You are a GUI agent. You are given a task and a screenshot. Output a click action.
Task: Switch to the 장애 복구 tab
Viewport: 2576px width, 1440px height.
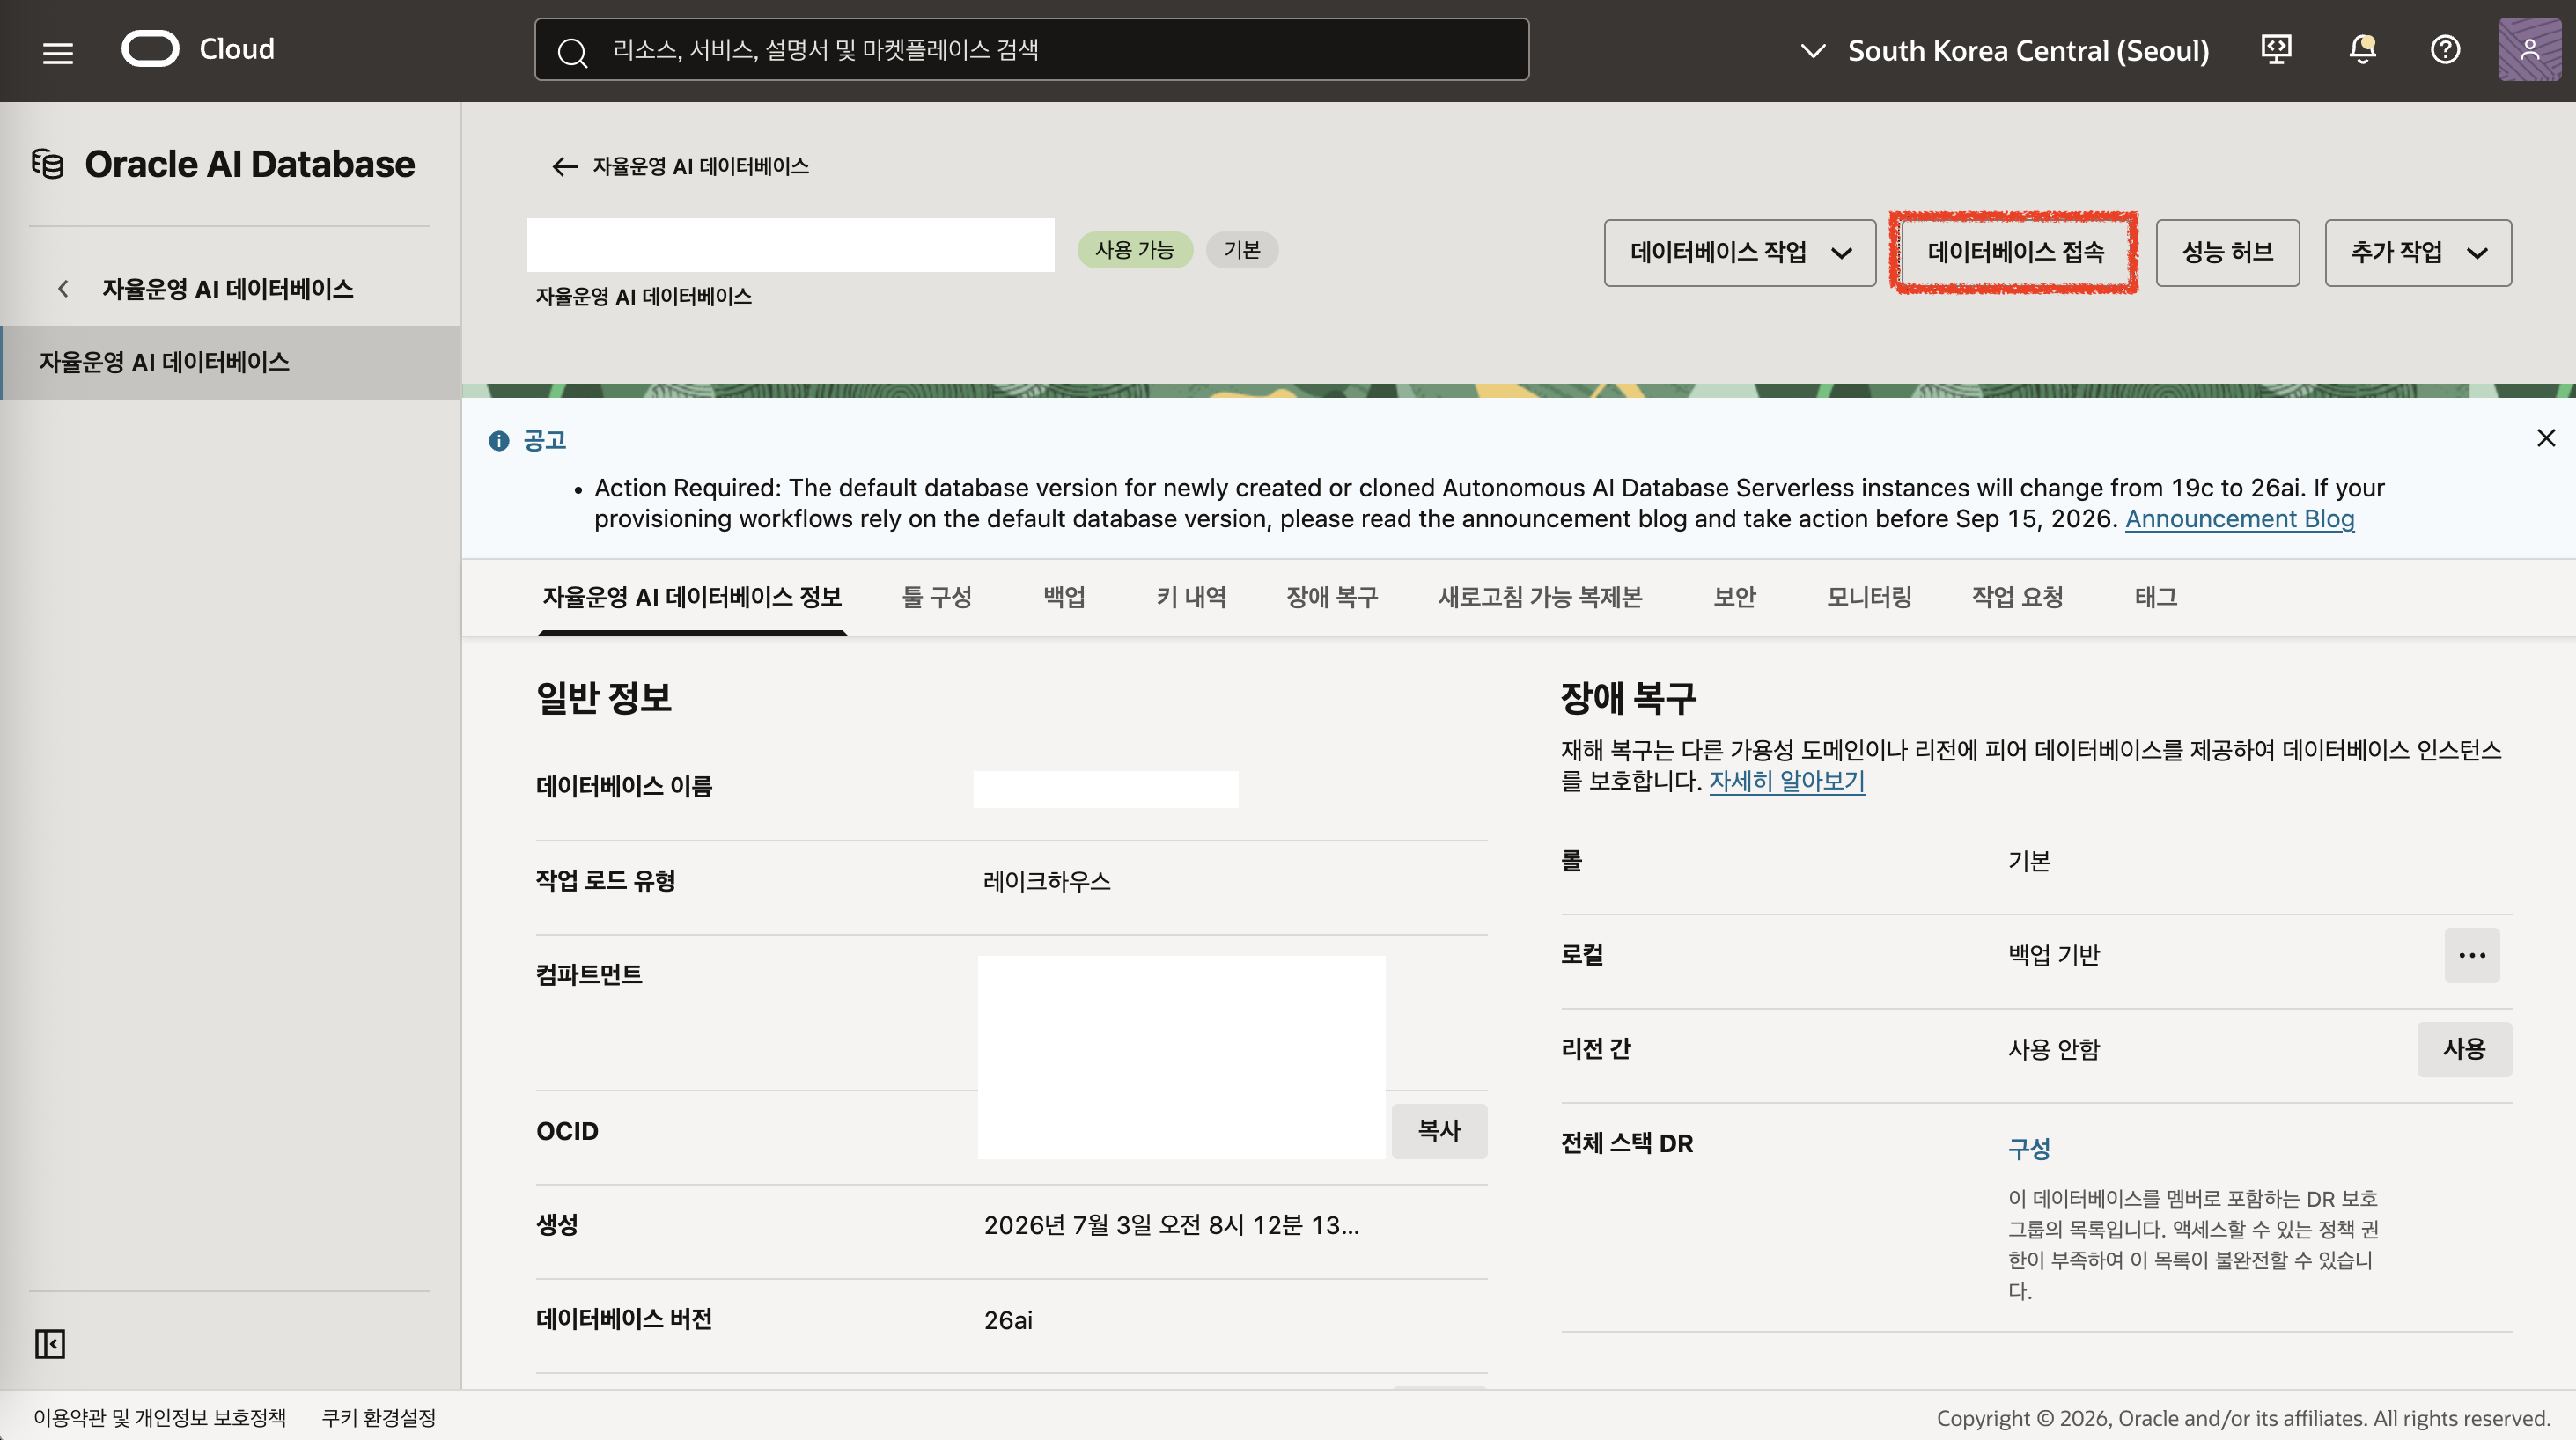[1332, 597]
